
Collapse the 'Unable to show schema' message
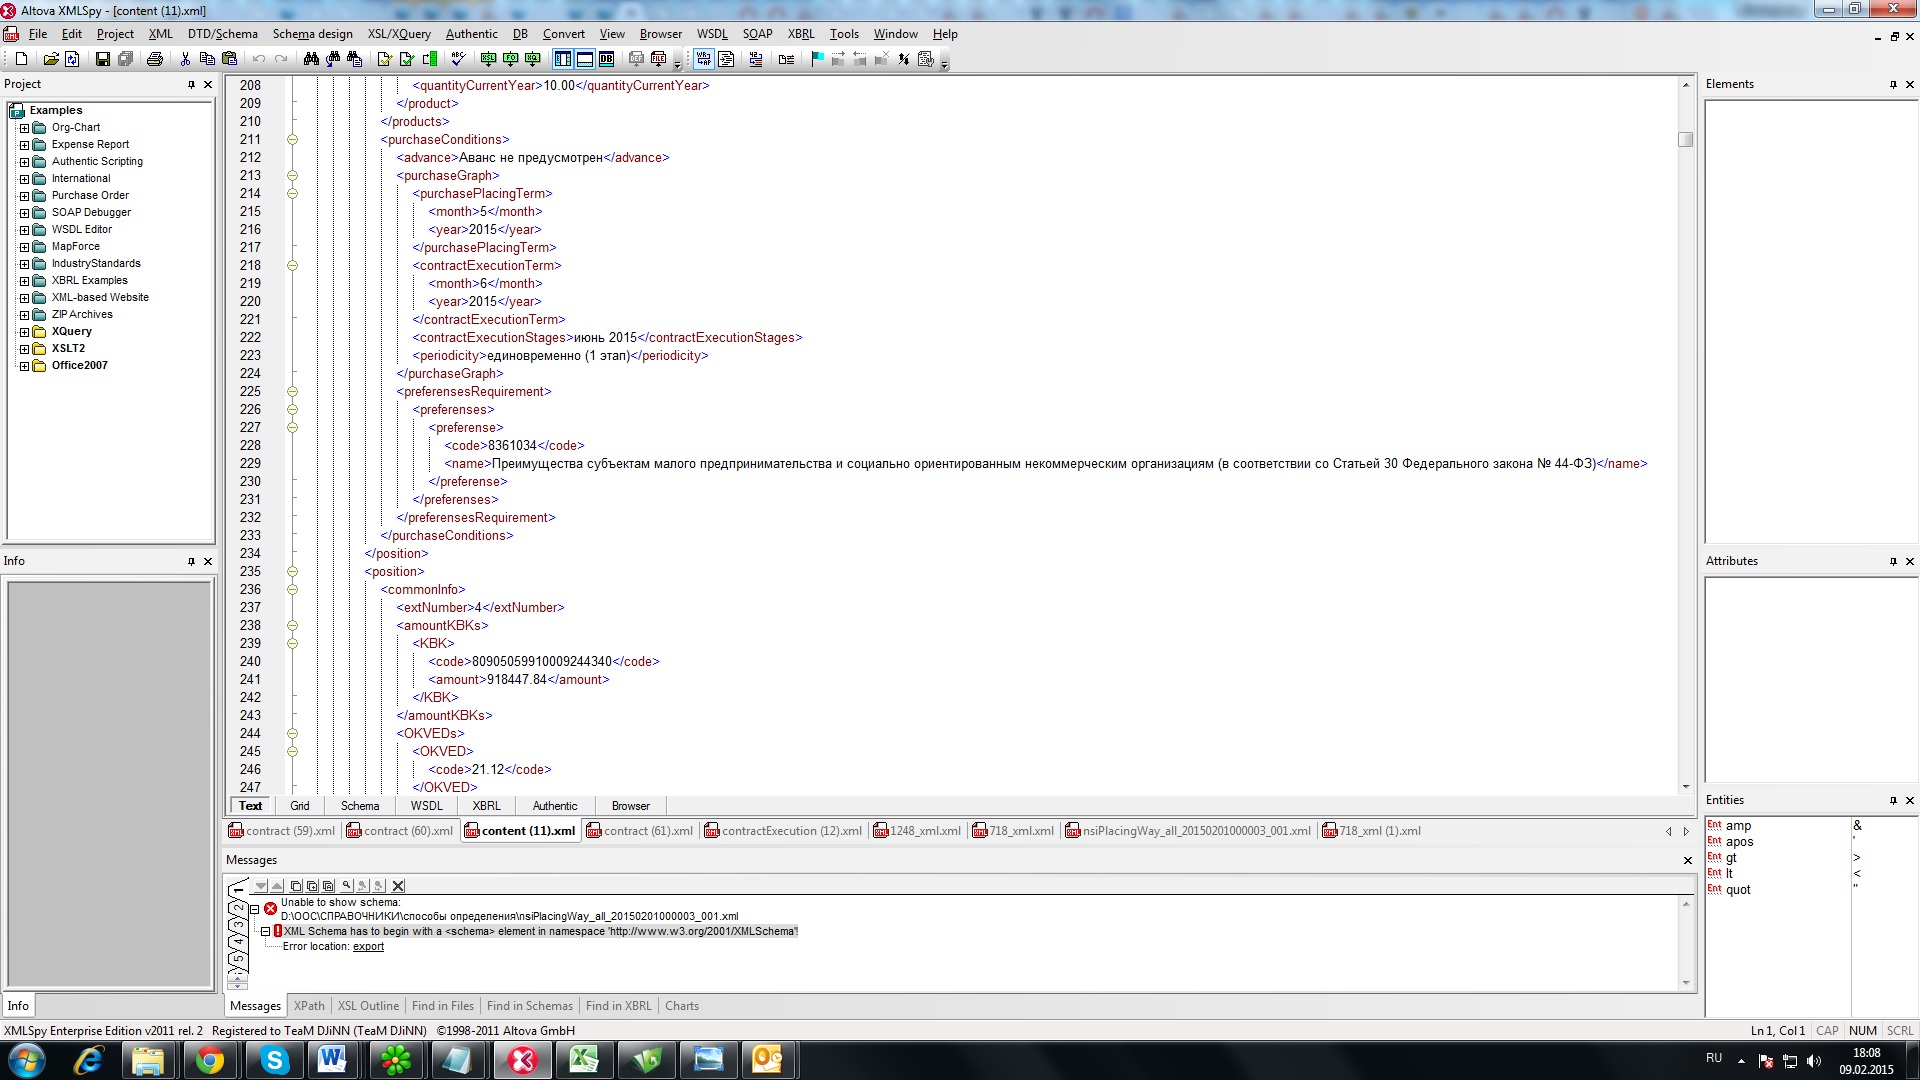(255, 909)
